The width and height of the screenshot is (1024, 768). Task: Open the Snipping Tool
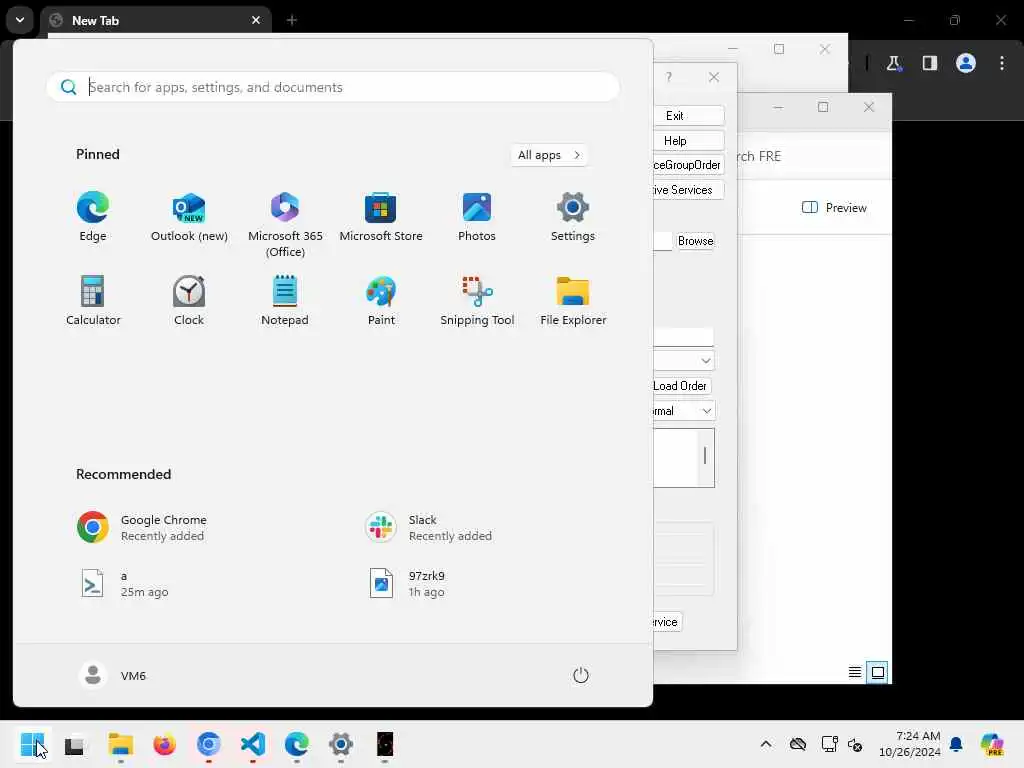(x=477, y=300)
